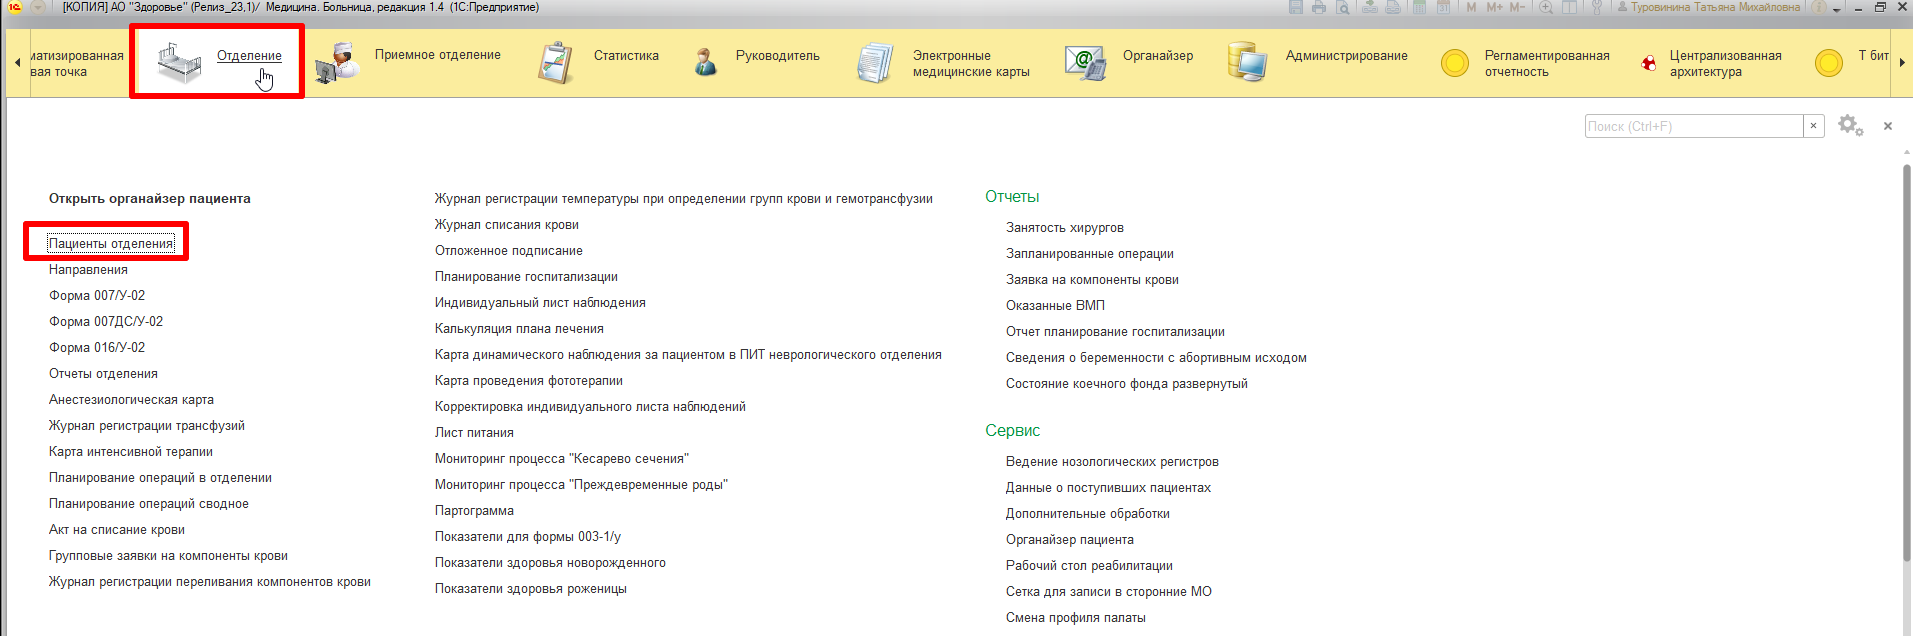The height and width of the screenshot is (636, 1913).
Task: Clear the search field with x button
Action: (x=1813, y=126)
